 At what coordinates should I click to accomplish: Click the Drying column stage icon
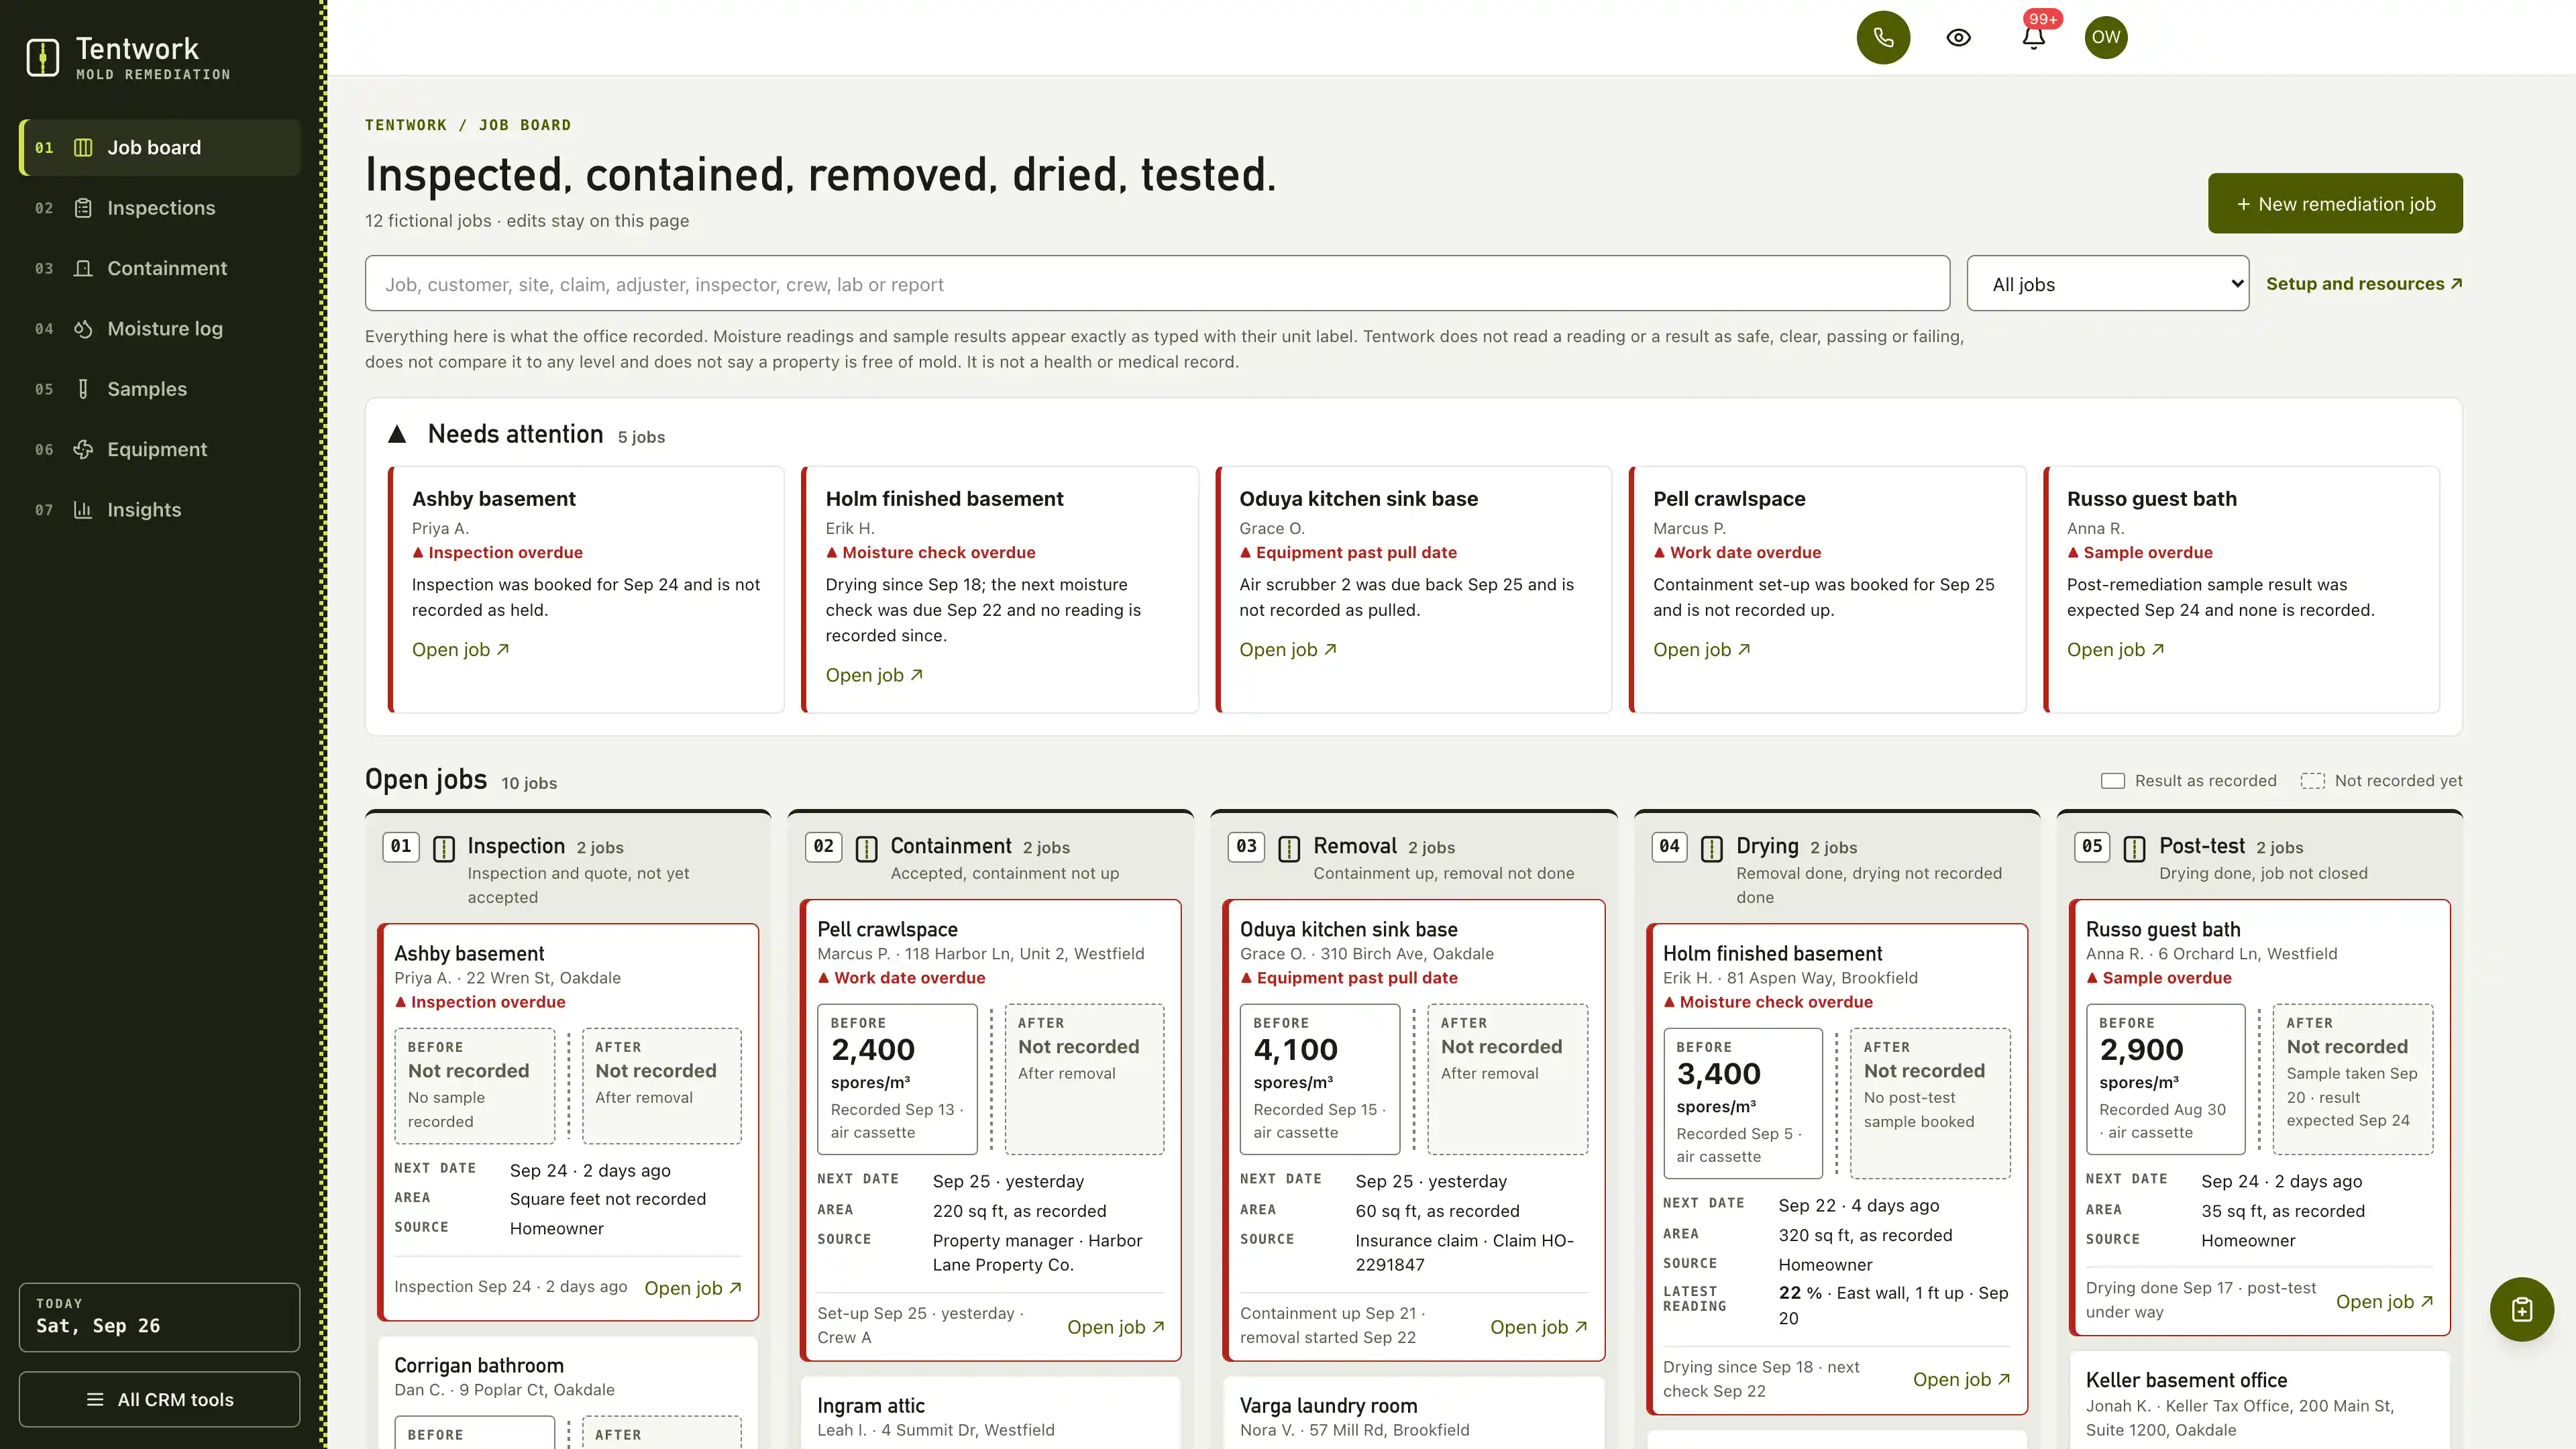pos(1712,849)
